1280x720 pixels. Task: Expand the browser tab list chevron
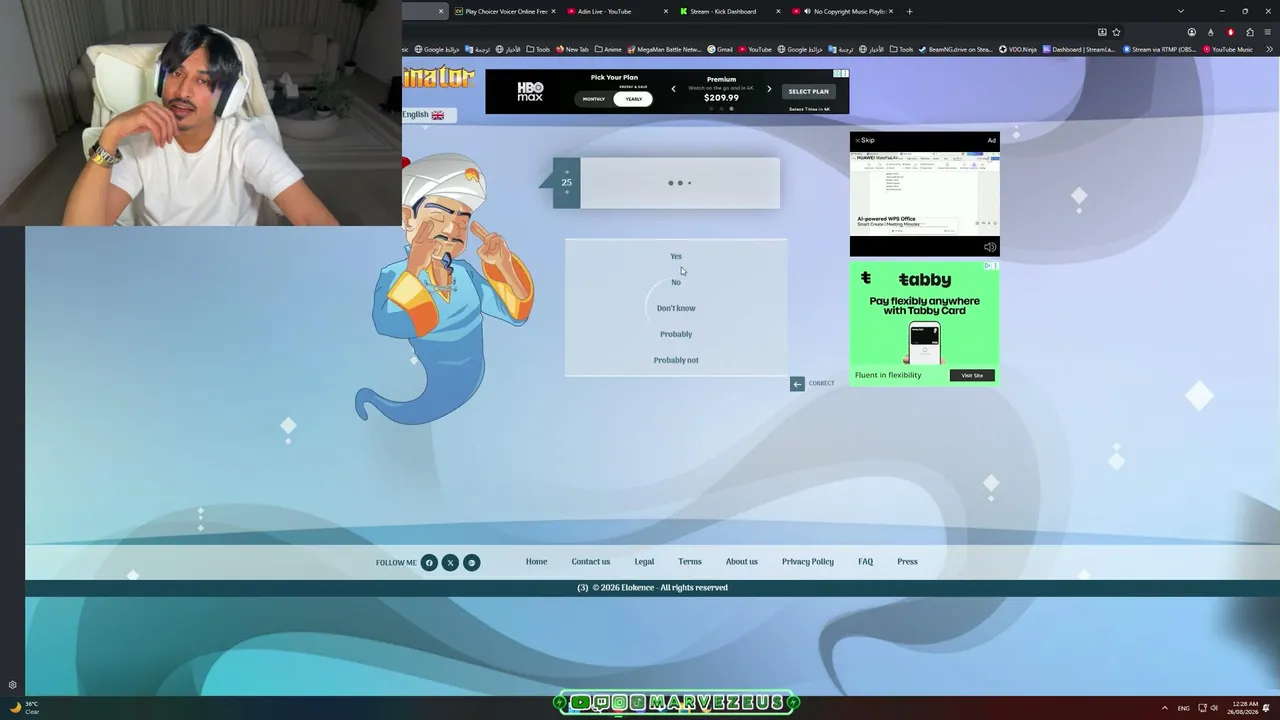coord(1180,11)
